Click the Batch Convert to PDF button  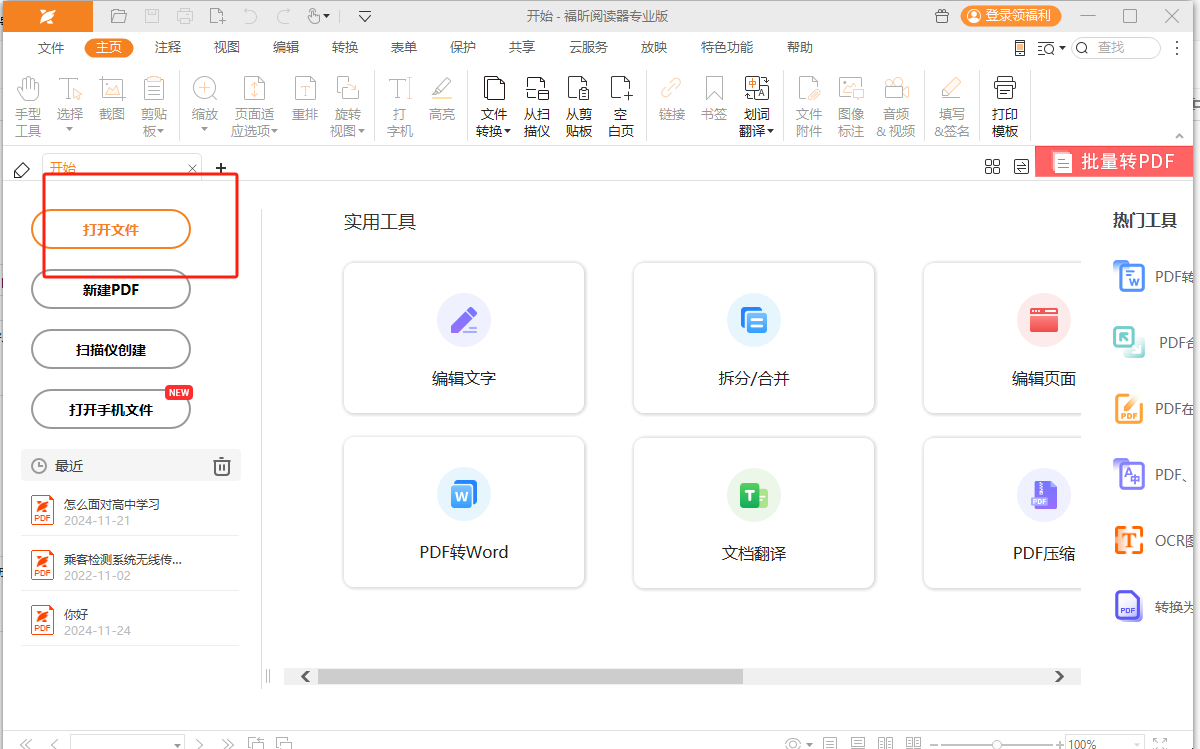tap(1114, 162)
